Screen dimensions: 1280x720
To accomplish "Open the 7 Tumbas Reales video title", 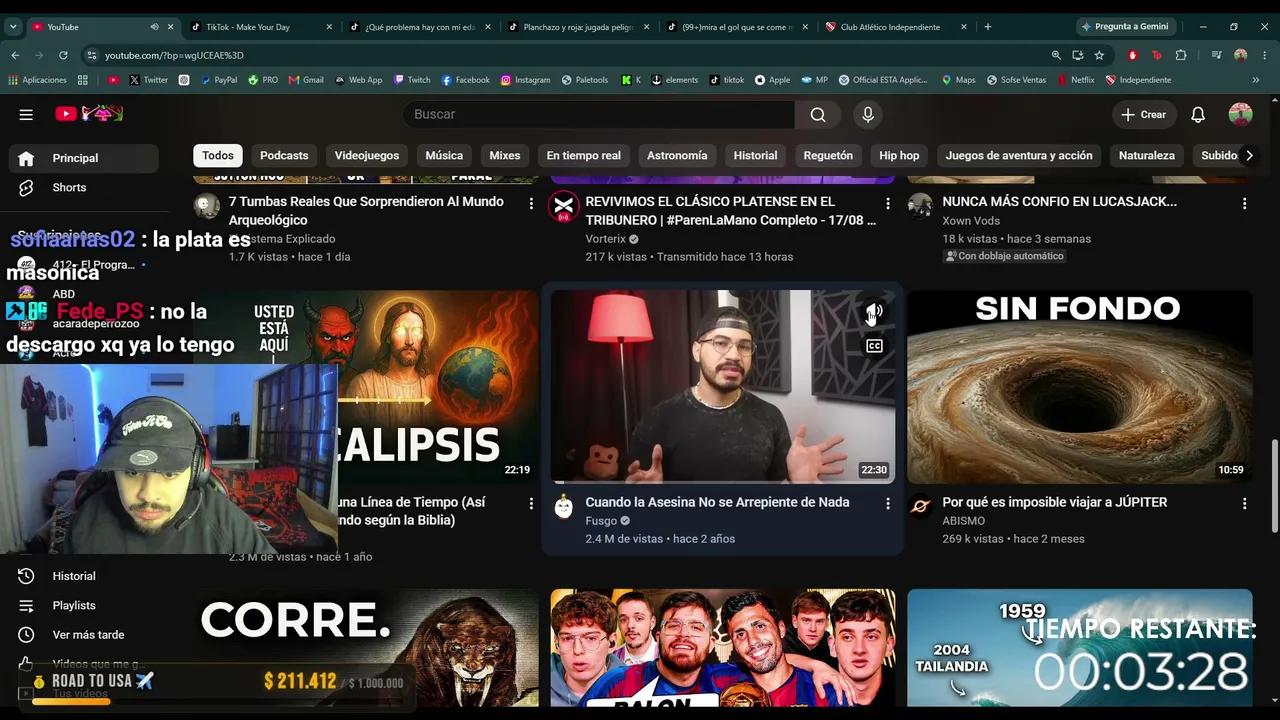I will (x=366, y=210).
